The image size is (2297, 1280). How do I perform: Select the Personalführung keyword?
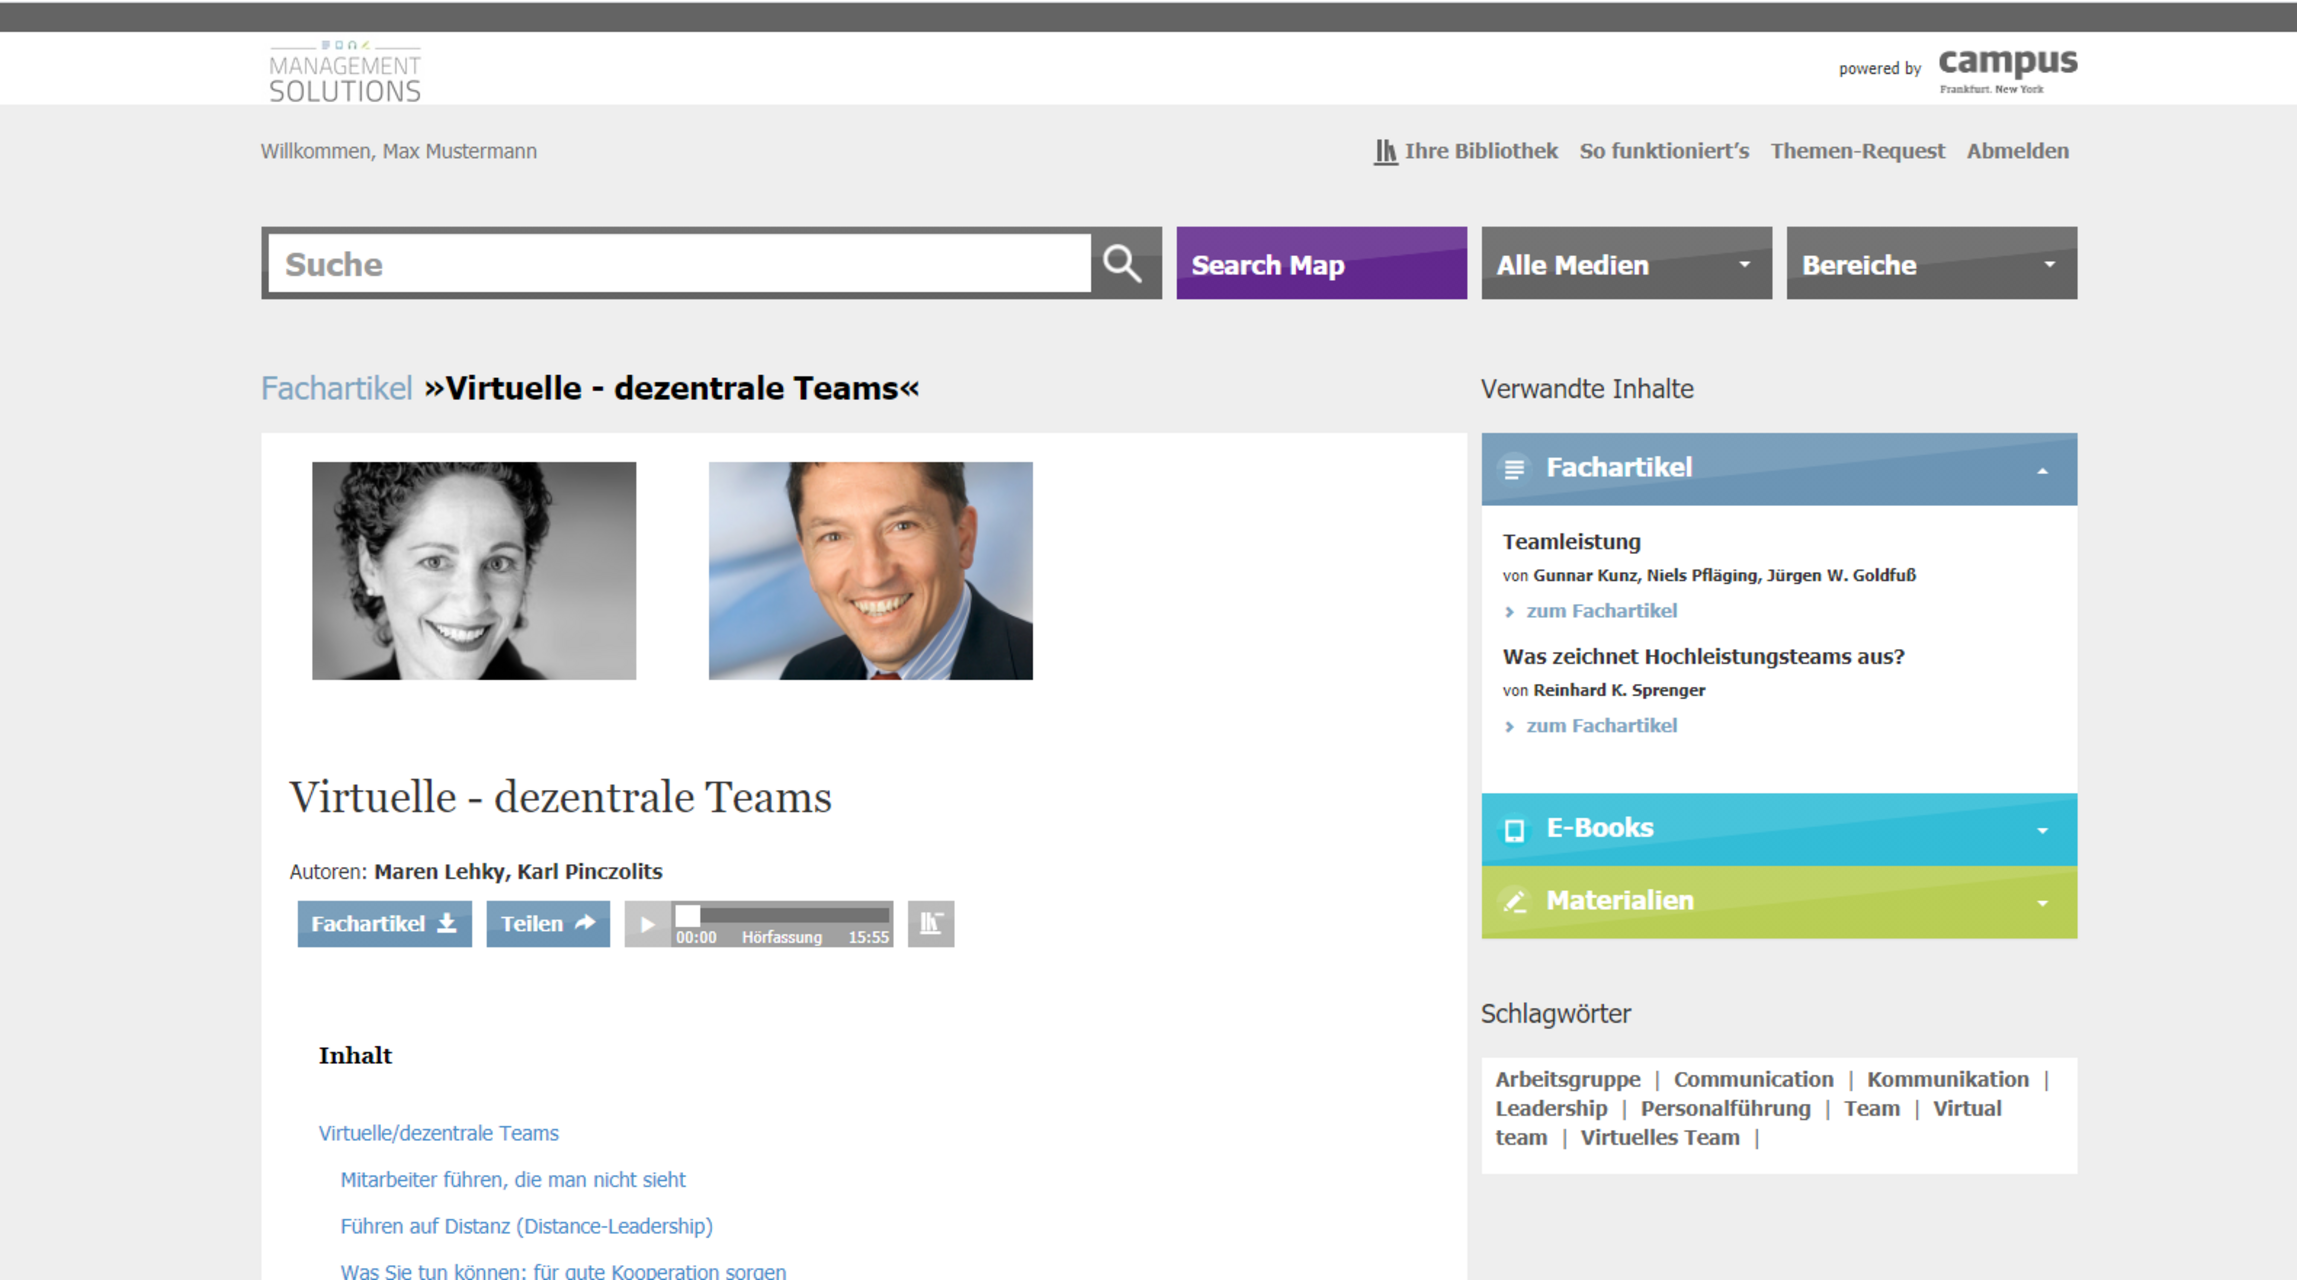click(x=1725, y=1109)
